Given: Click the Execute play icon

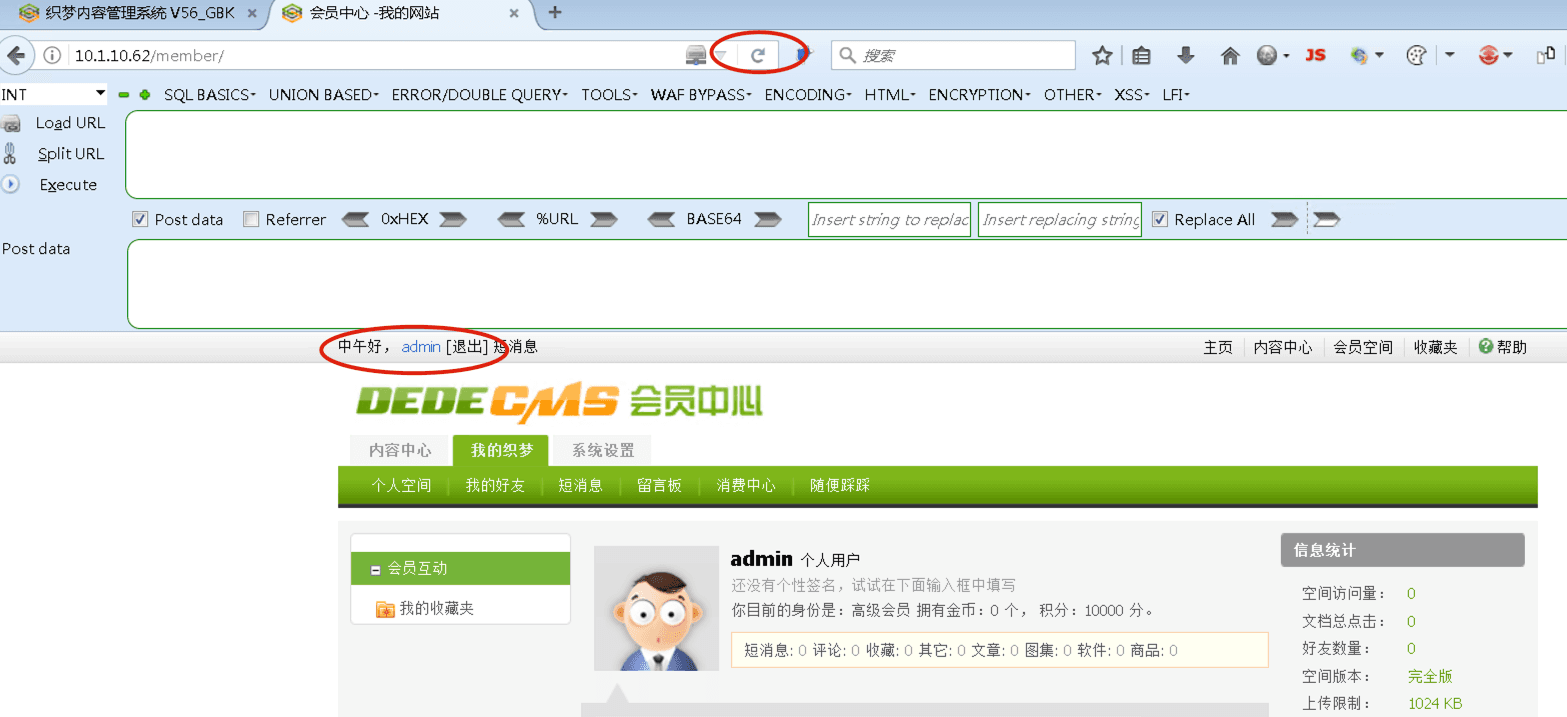Looking at the screenshot, I should [x=10, y=184].
